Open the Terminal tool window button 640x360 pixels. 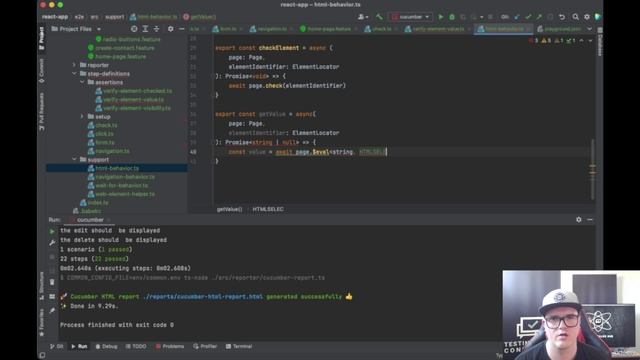[x=239, y=346]
